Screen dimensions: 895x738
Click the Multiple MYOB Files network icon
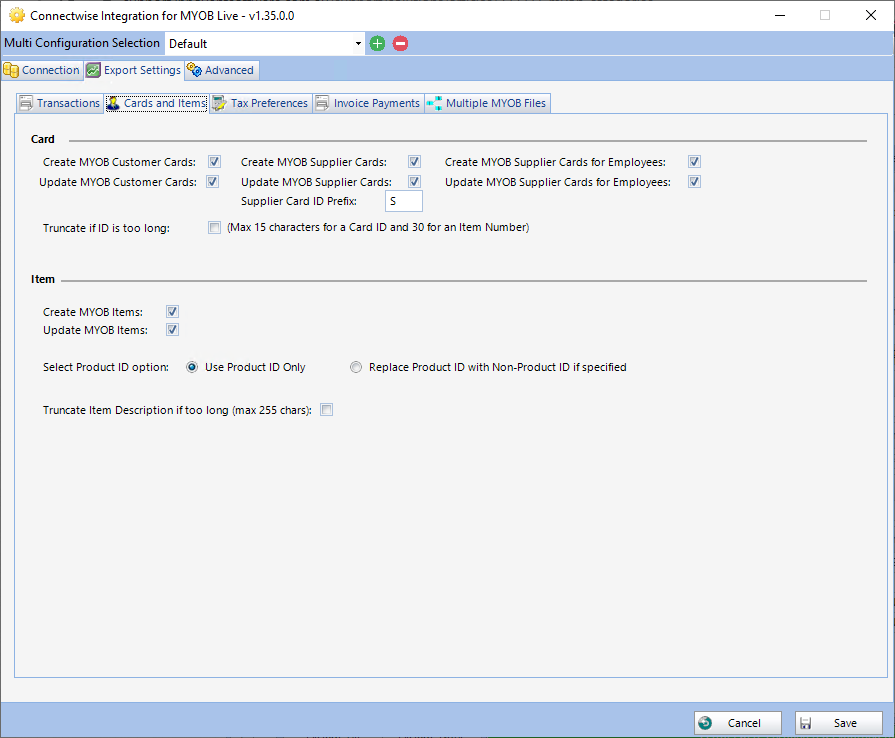pos(434,103)
